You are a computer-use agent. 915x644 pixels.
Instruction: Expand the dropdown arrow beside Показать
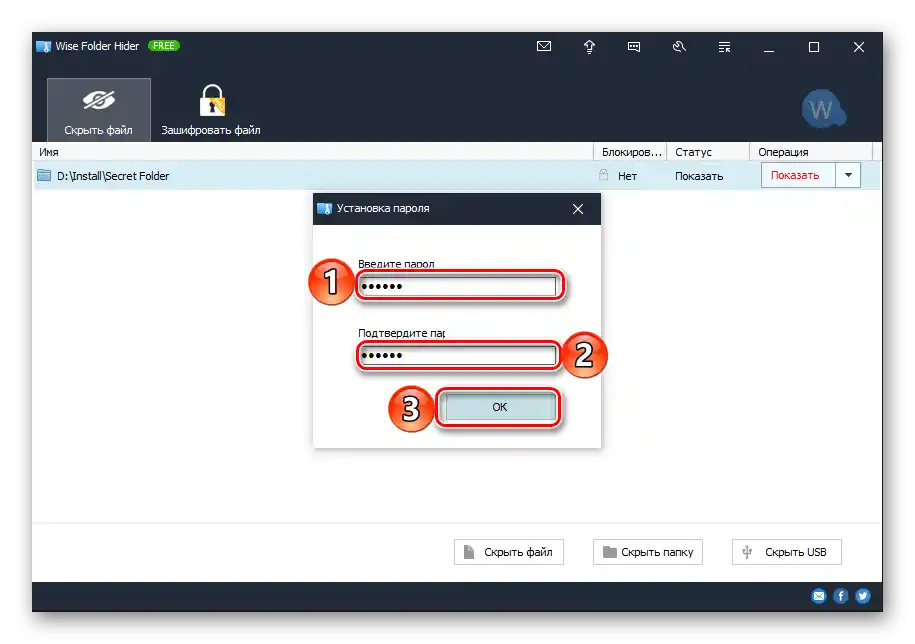(x=848, y=175)
